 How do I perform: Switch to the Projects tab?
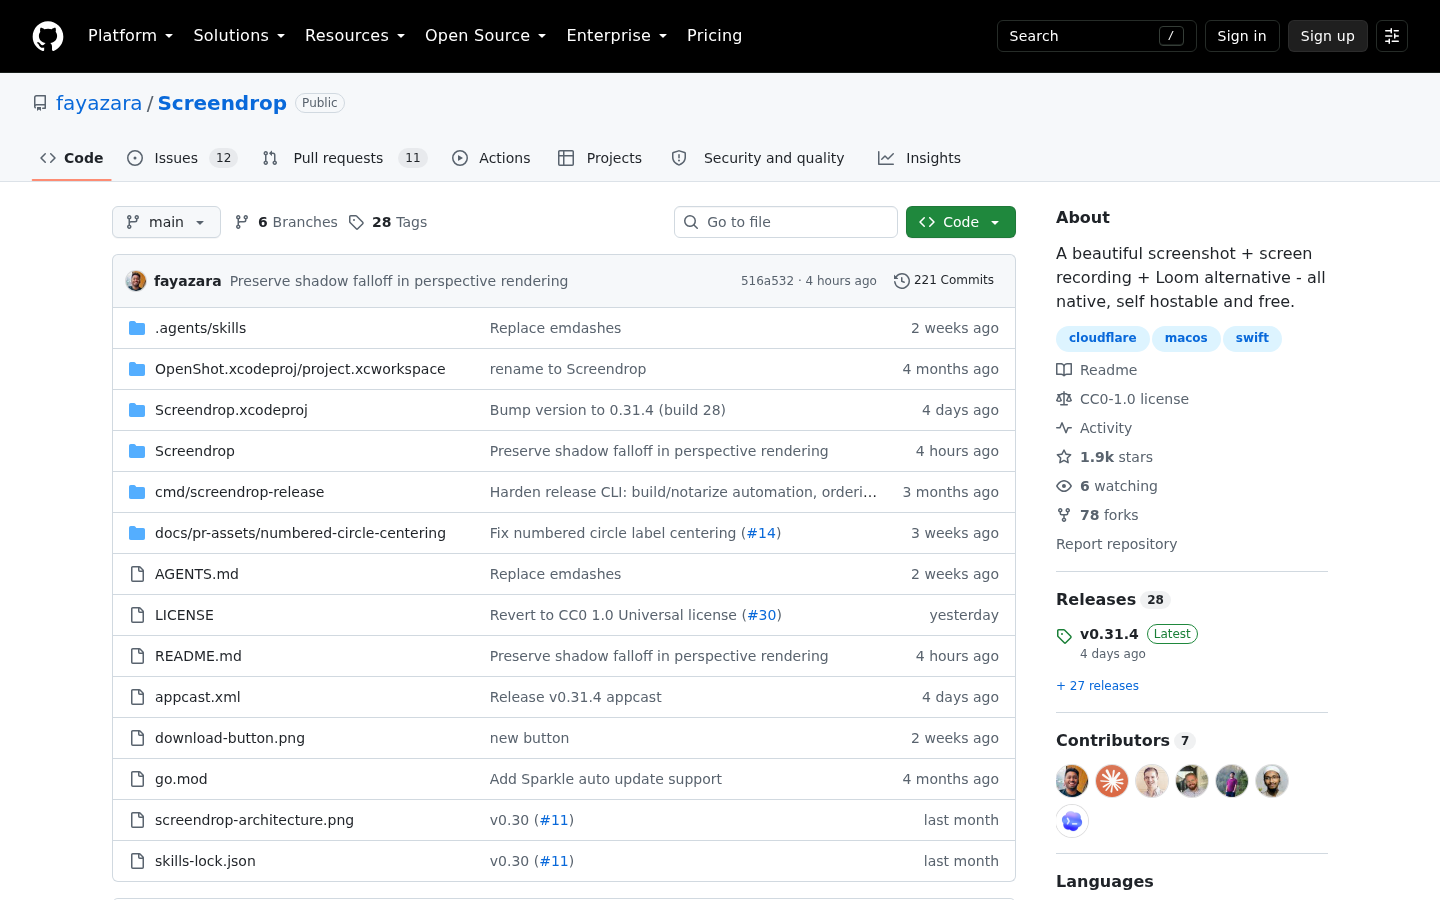(600, 158)
